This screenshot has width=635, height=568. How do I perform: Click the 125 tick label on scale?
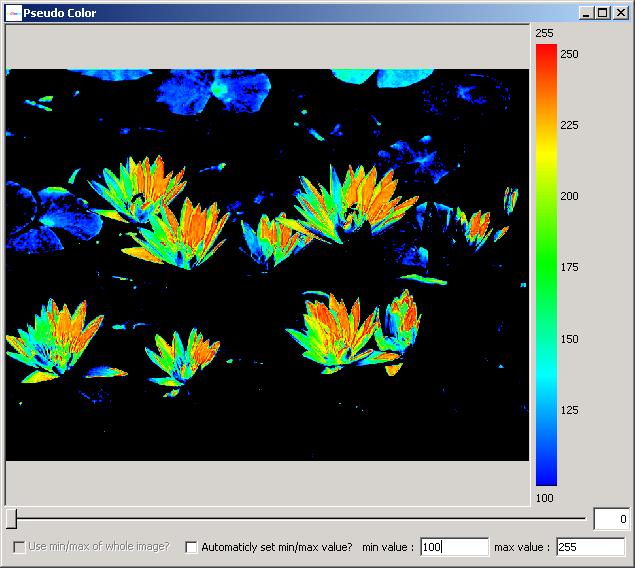coord(569,410)
